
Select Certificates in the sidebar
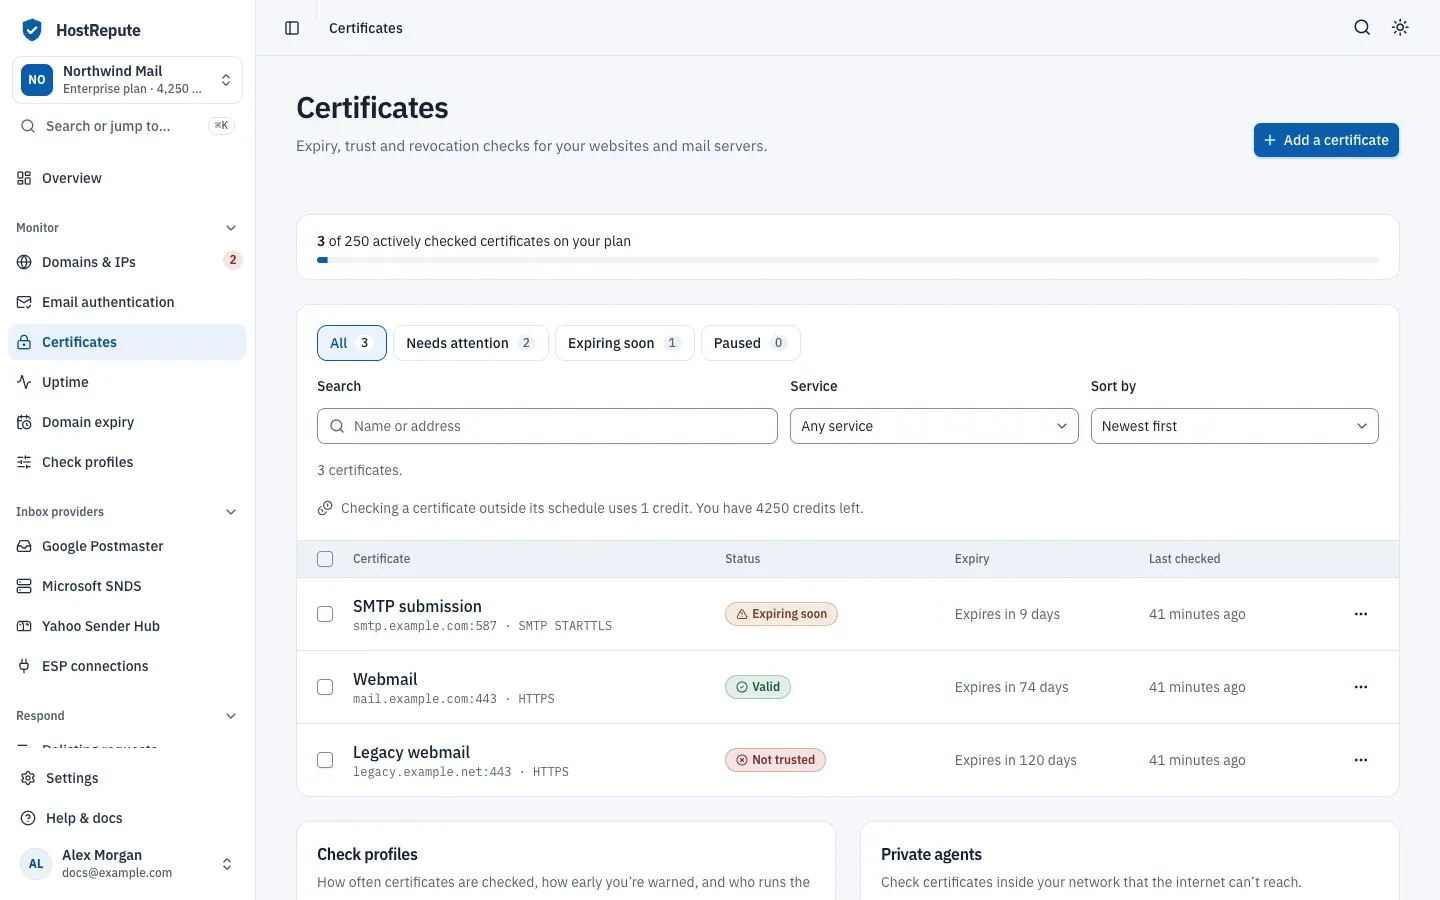click(127, 342)
